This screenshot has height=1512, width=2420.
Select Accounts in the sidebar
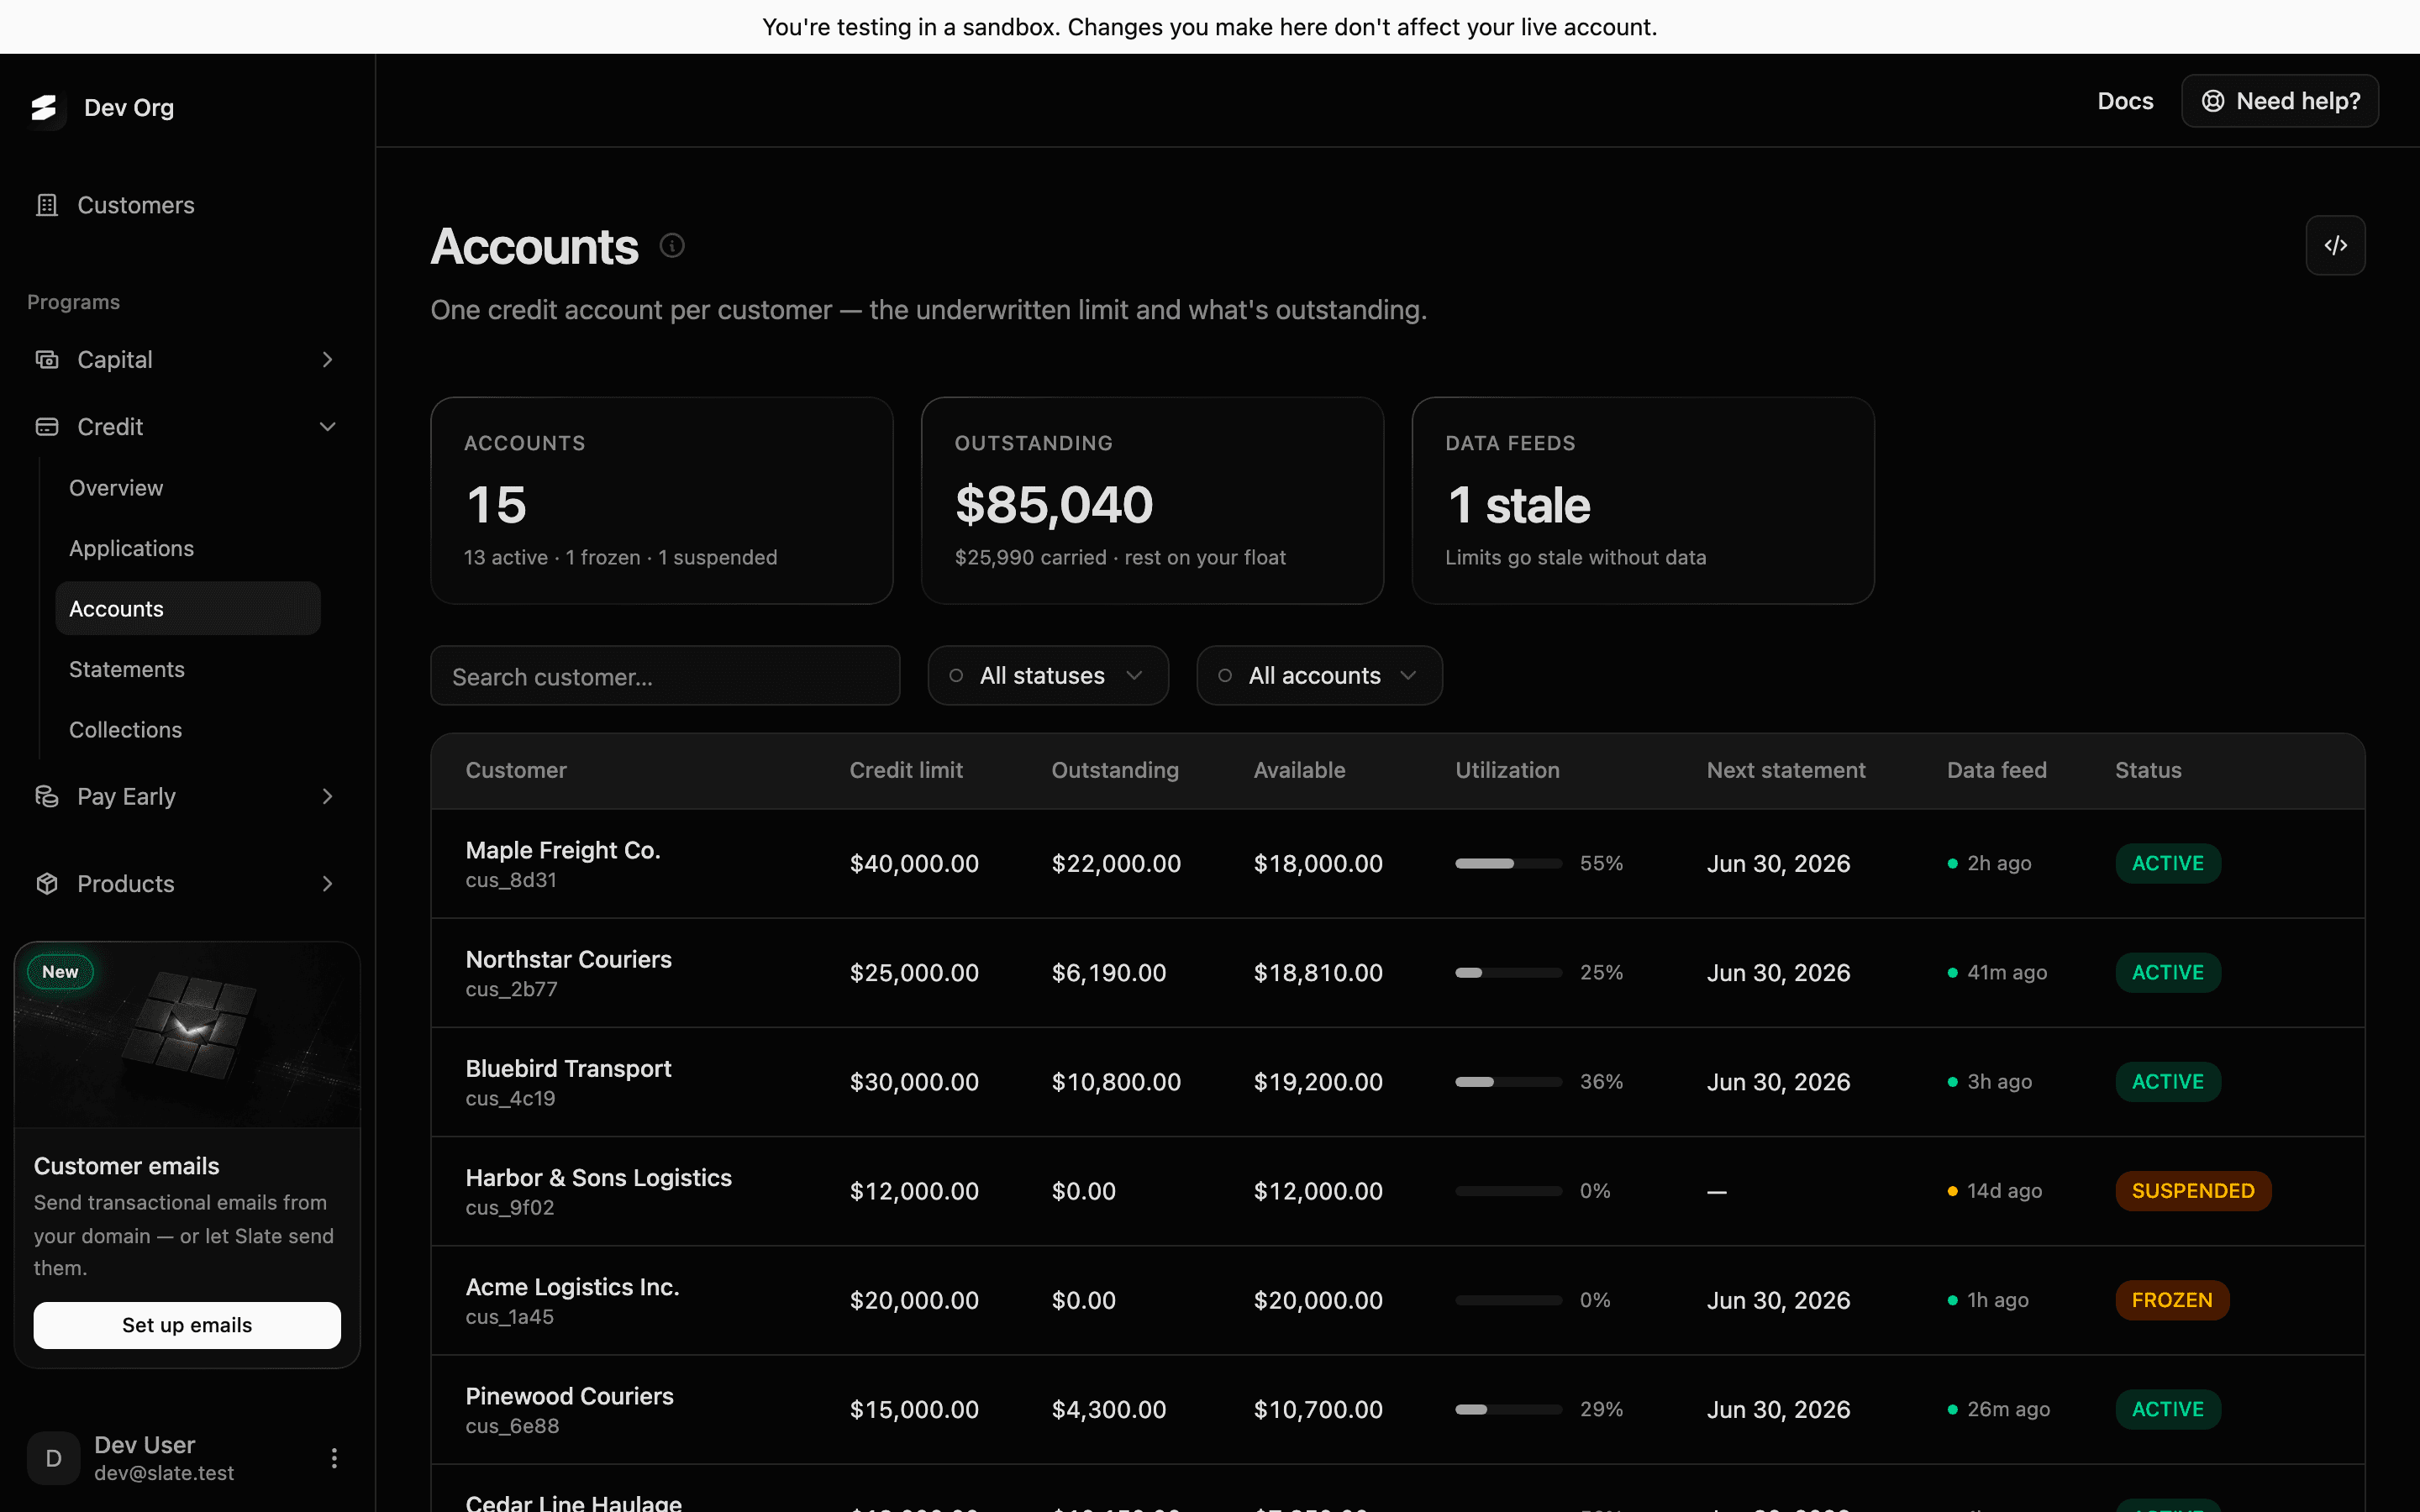point(188,608)
